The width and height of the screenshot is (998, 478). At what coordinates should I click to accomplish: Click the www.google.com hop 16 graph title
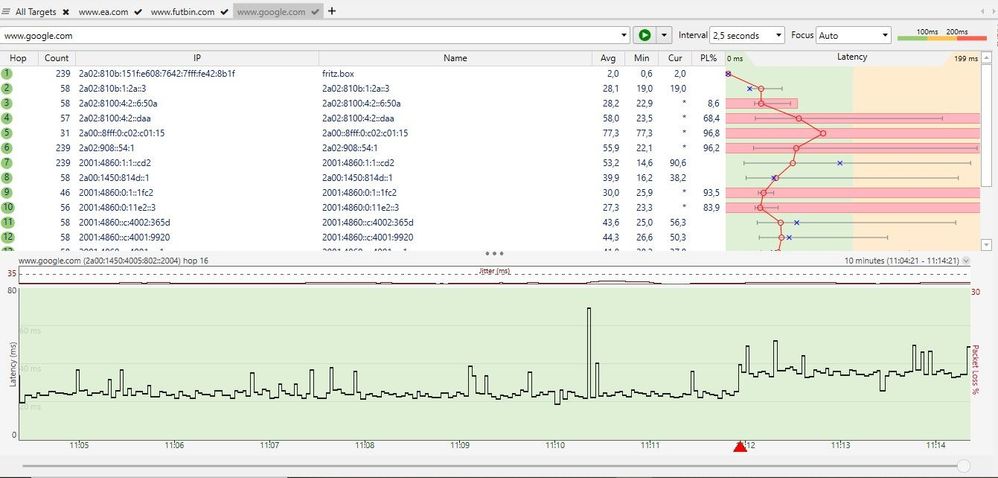[113, 260]
